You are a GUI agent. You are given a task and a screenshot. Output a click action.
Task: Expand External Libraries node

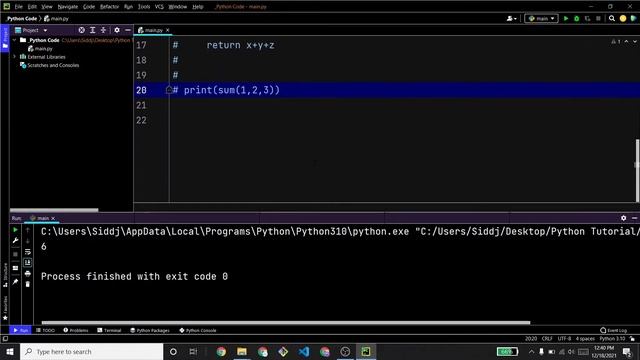tap(15, 57)
